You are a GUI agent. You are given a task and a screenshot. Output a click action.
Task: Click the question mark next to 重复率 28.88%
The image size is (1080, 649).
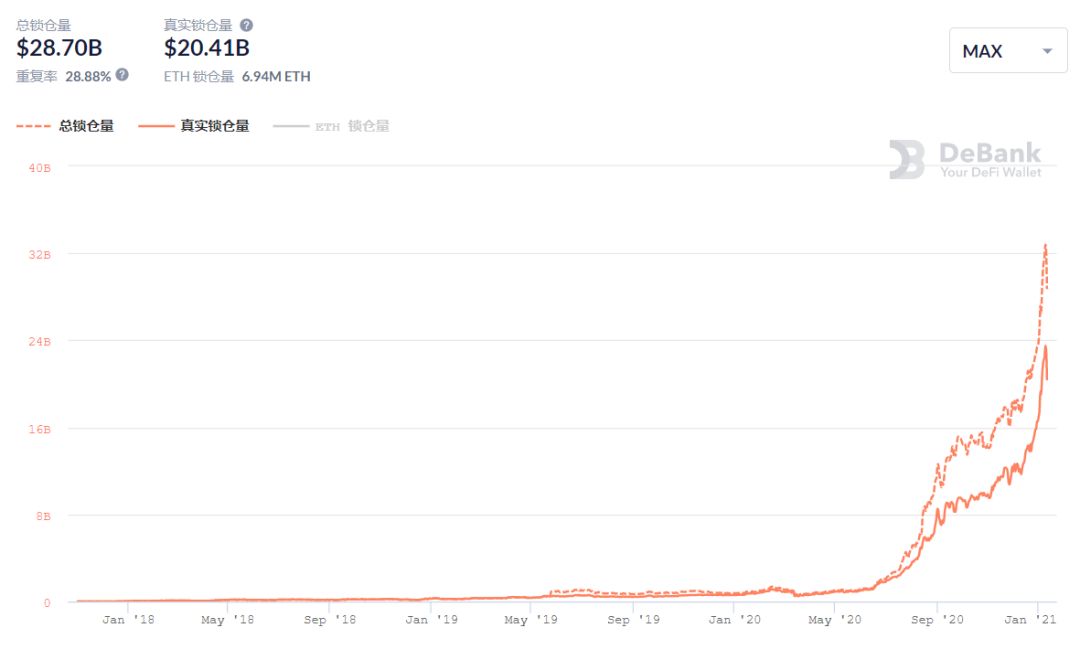[x=122, y=74]
